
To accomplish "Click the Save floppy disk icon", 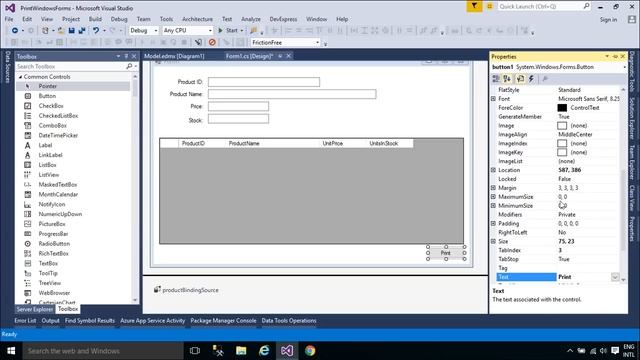I will (x=72, y=31).
